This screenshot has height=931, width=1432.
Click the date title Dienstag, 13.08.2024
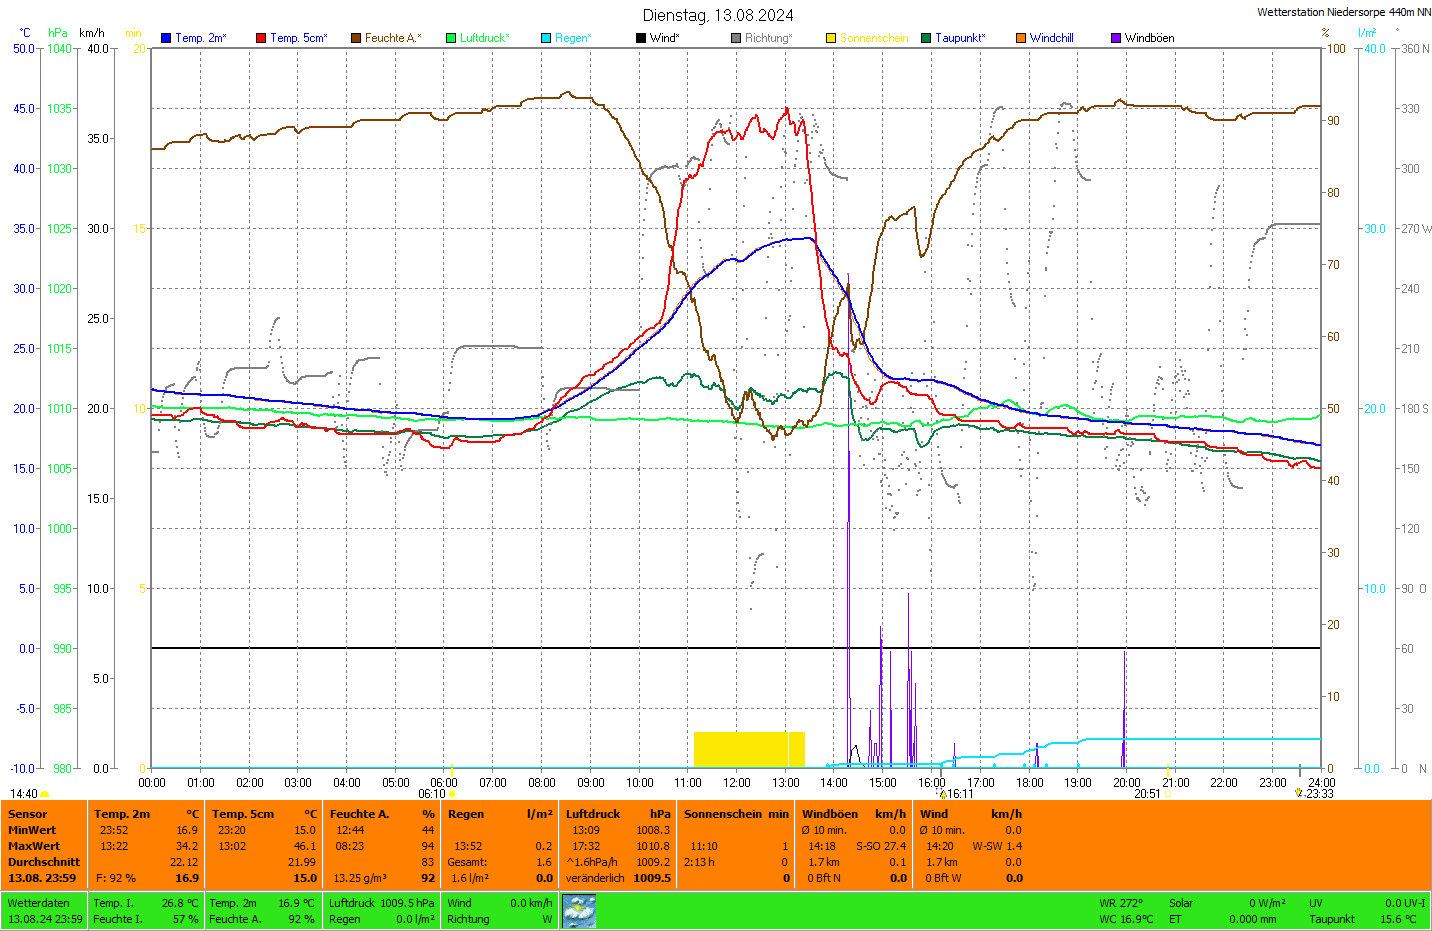[718, 15]
